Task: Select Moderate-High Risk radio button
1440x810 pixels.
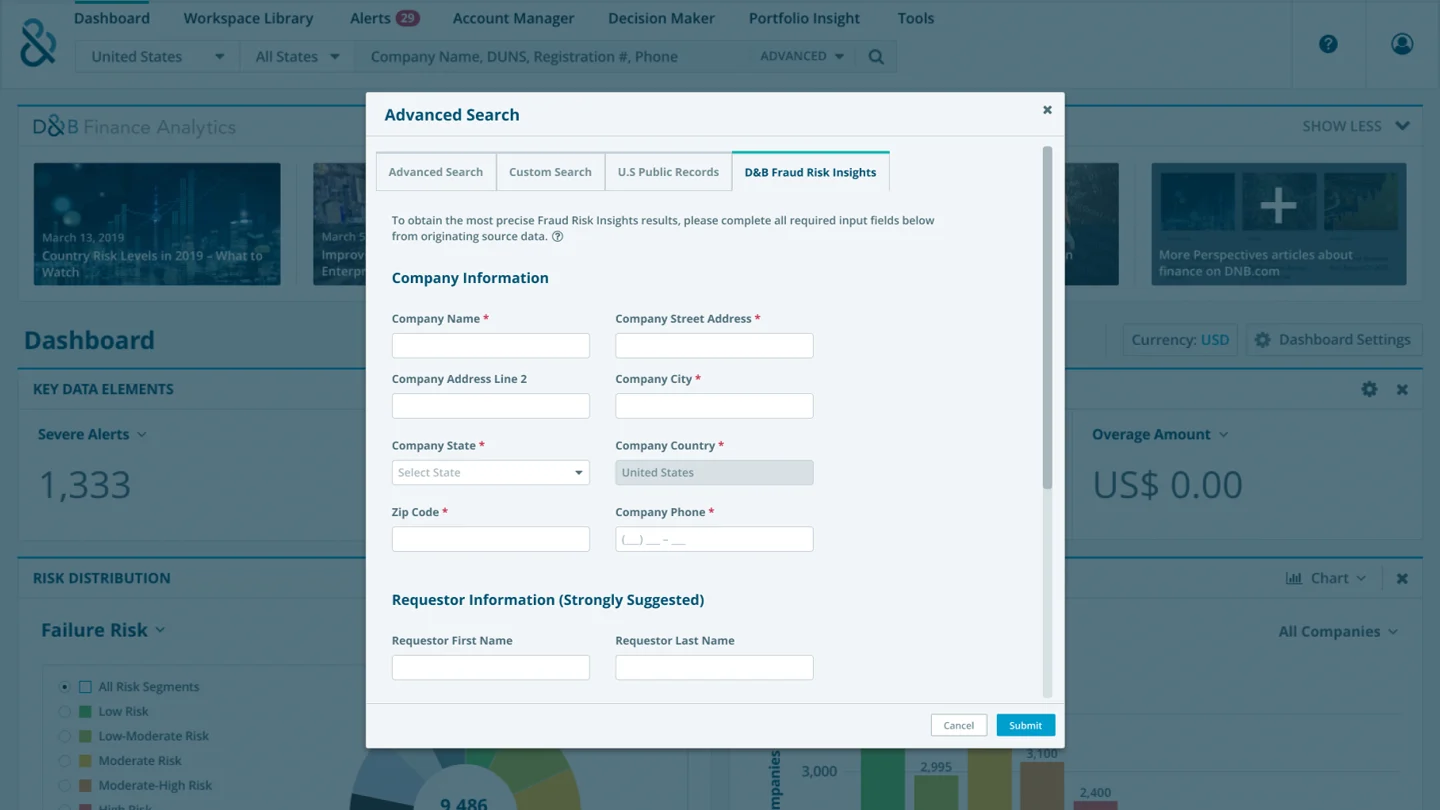Action: [64, 786]
